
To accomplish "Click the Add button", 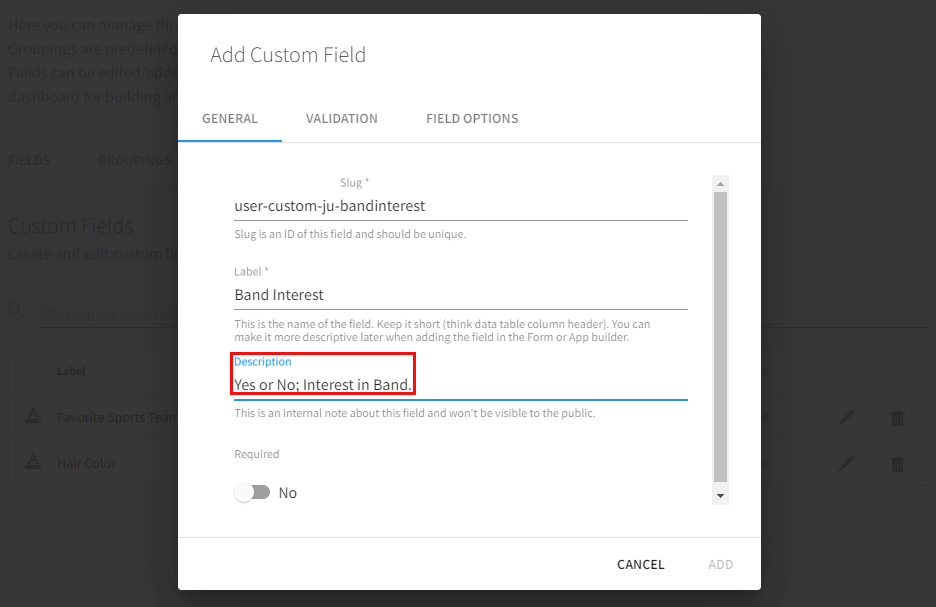I will tap(721, 564).
